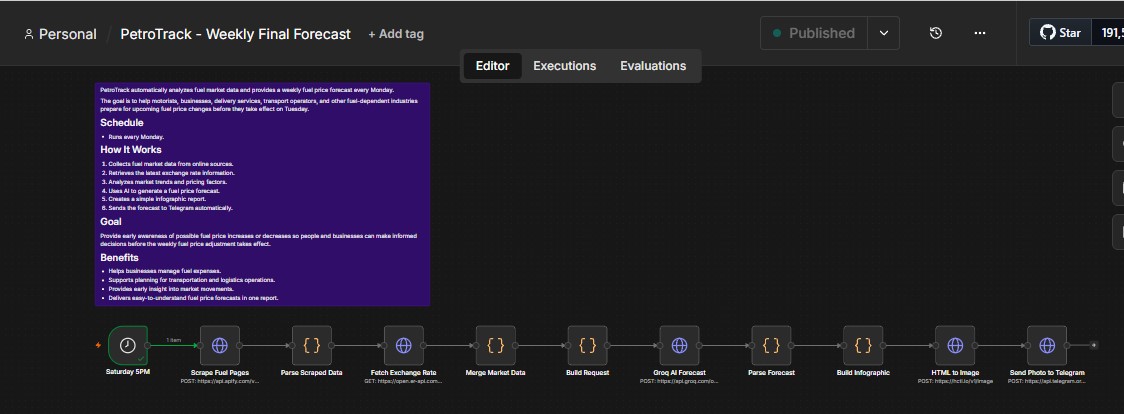Select the Parse Forecast code node
The image size is (1124, 414).
coord(771,345)
